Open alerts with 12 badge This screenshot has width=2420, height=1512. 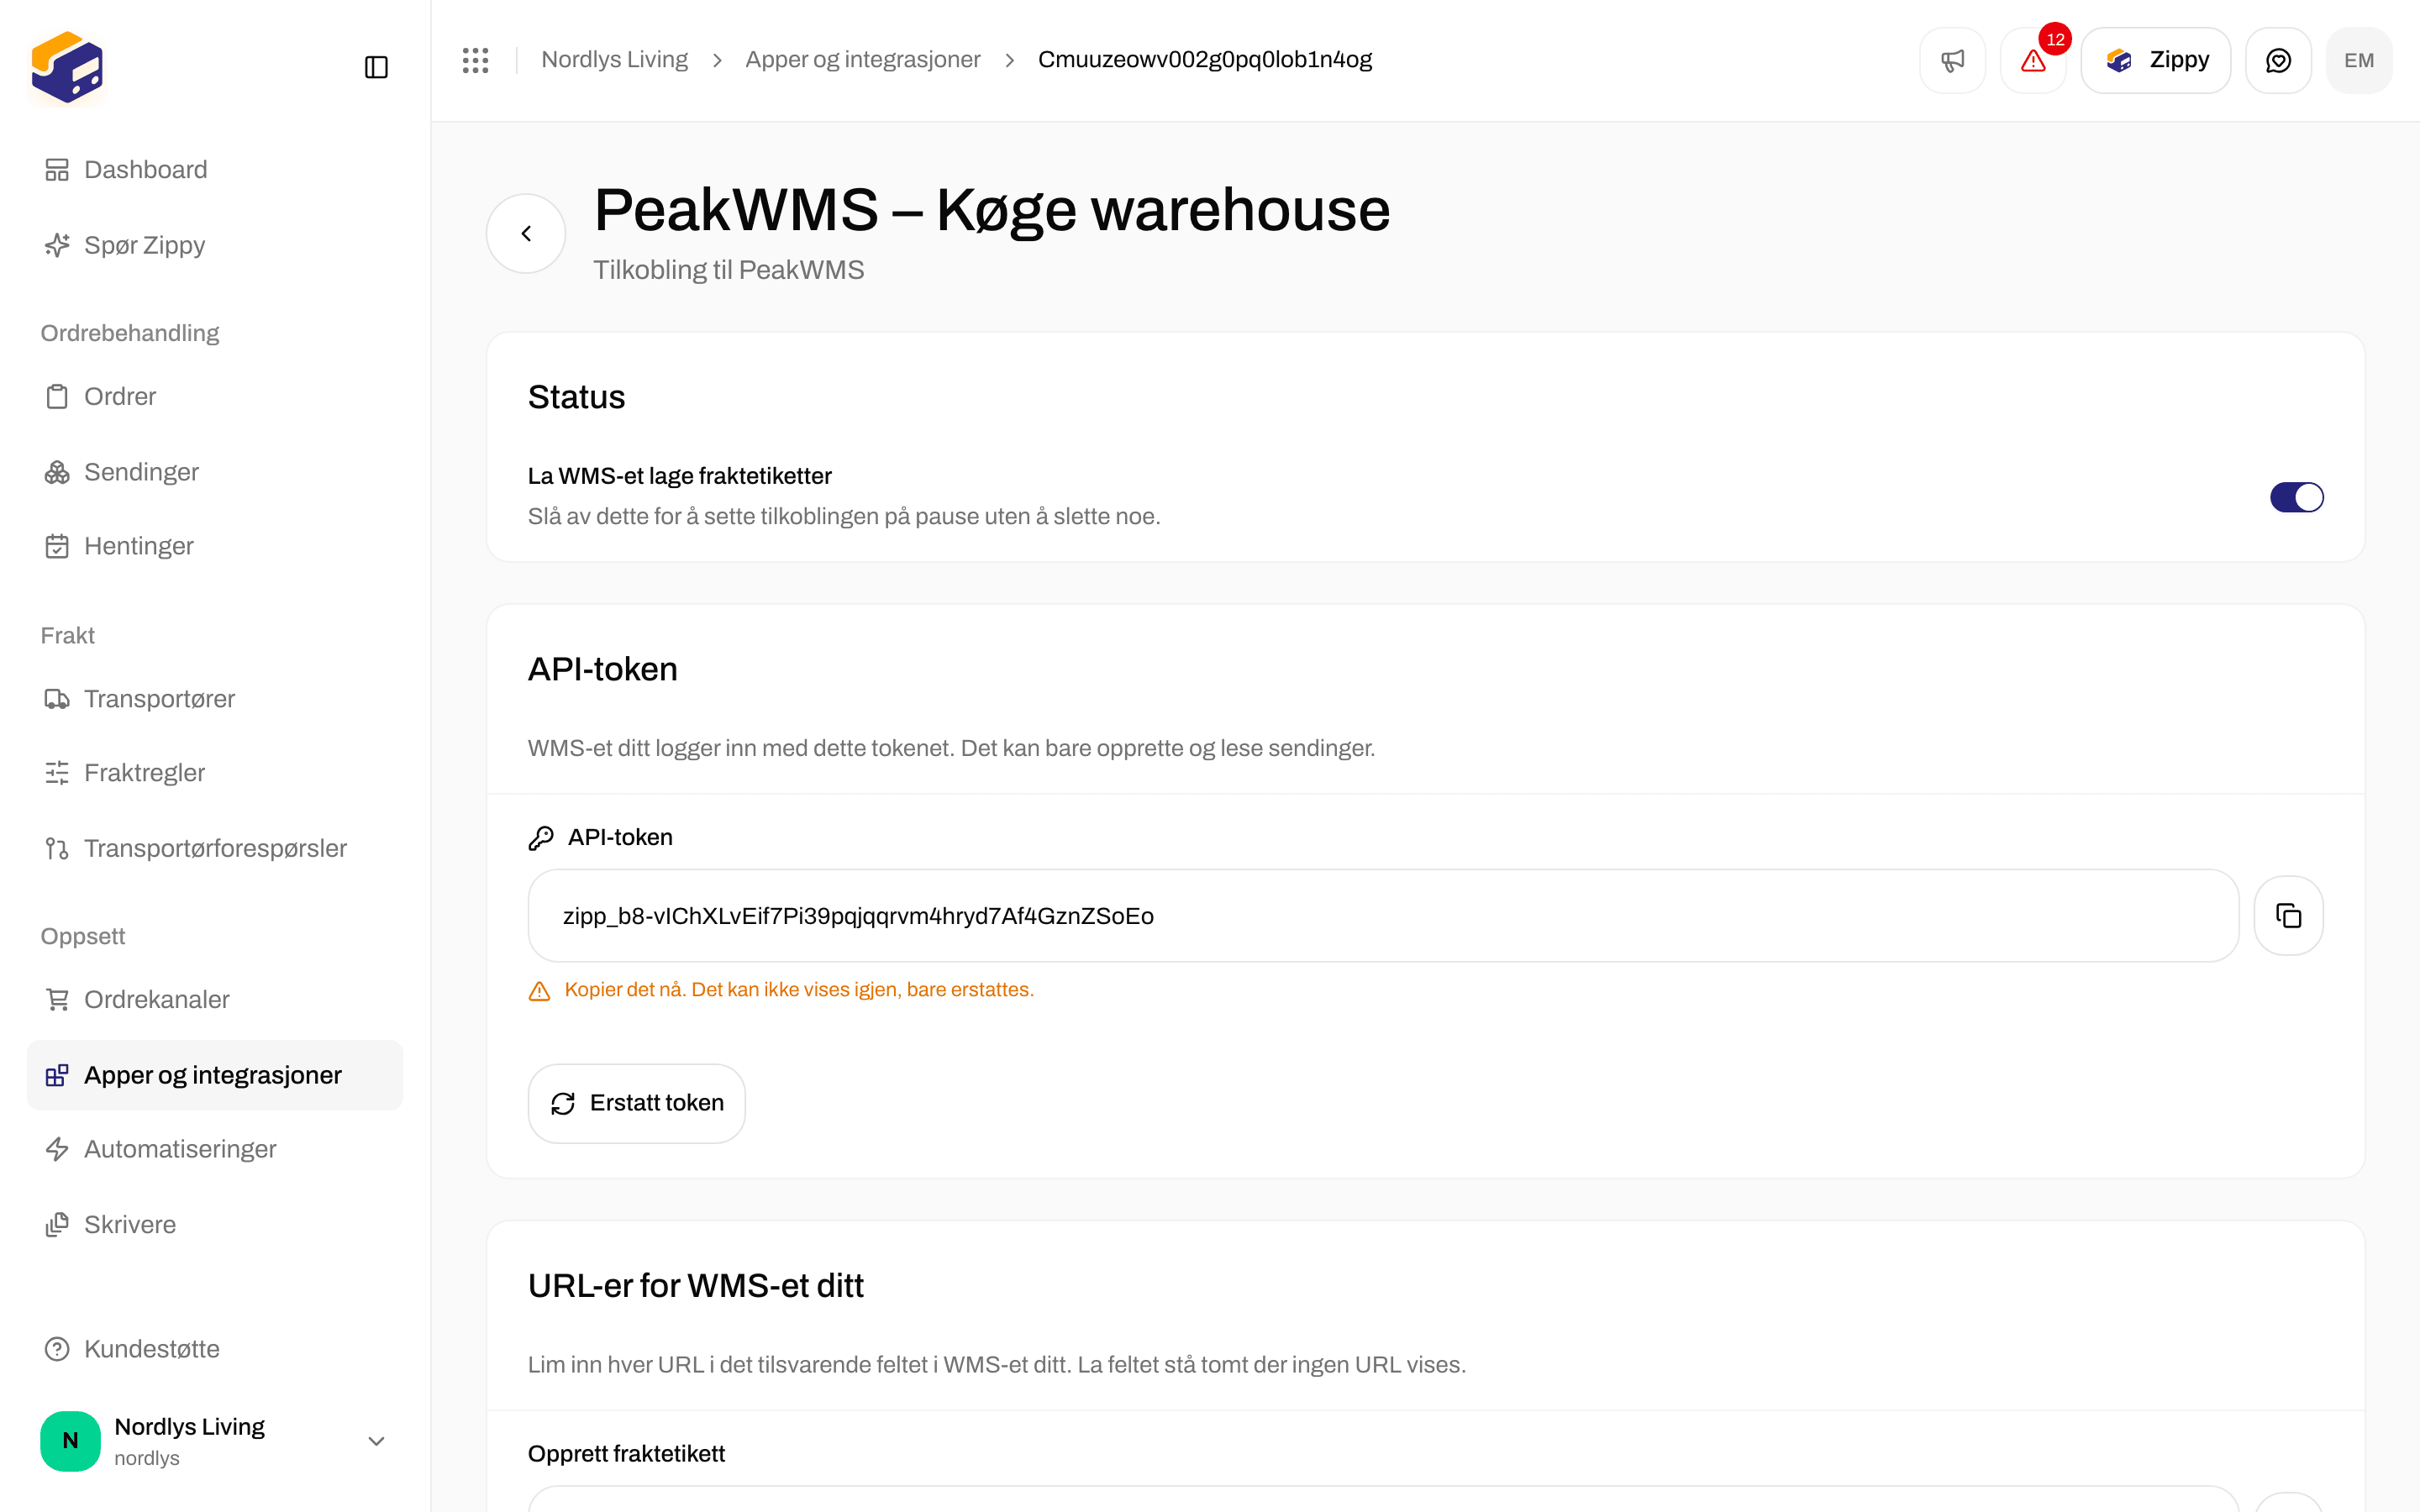pyautogui.click(x=2033, y=60)
